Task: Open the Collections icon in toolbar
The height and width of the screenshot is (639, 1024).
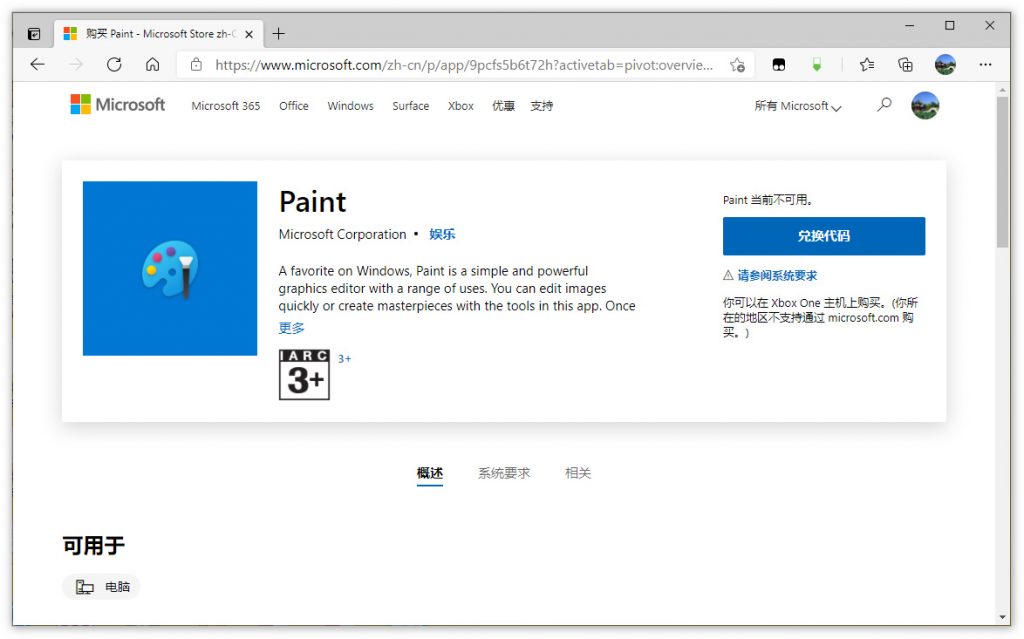Action: click(x=906, y=64)
